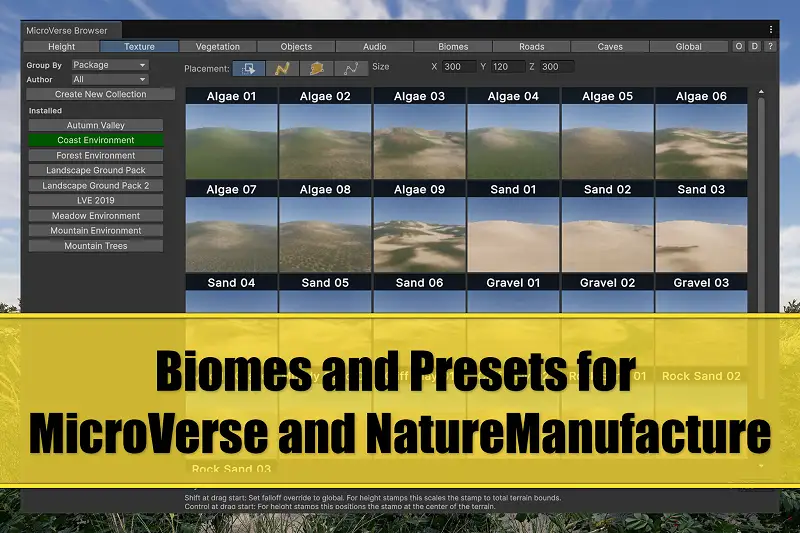Click the D button beside Global tab
The height and width of the screenshot is (533, 800).
point(755,46)
